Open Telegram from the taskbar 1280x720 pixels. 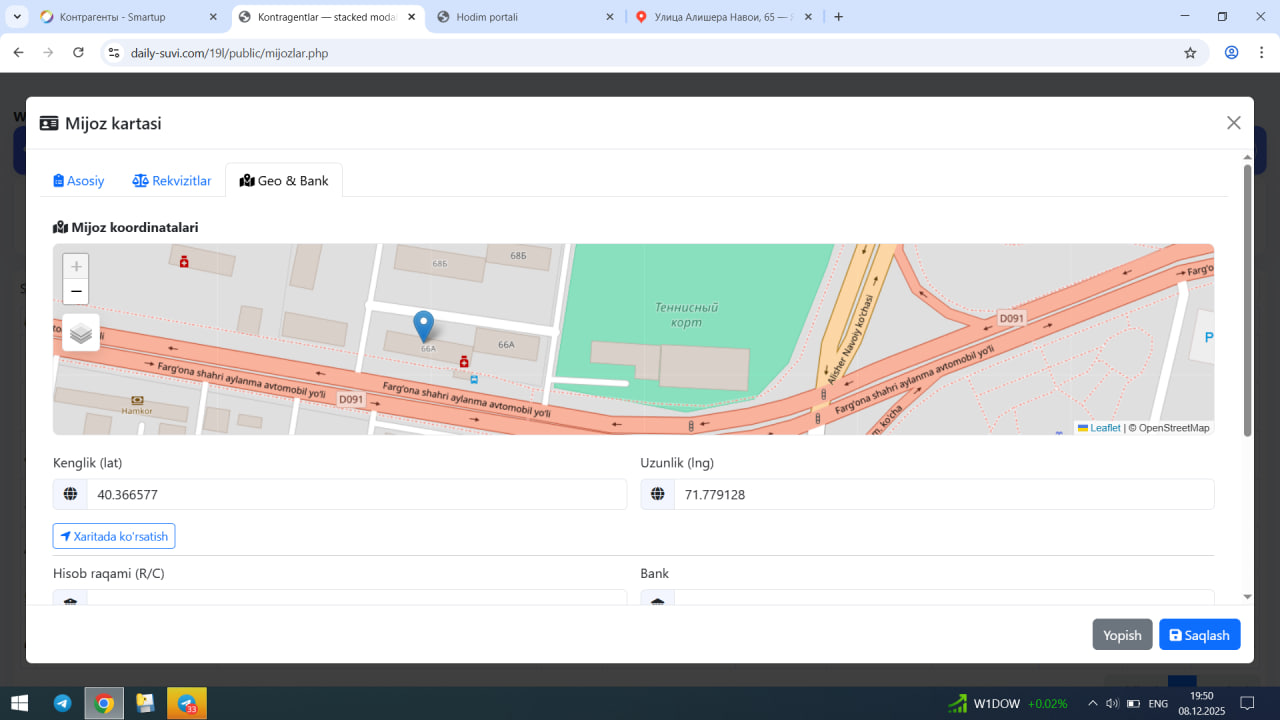(x=62, y=703)
